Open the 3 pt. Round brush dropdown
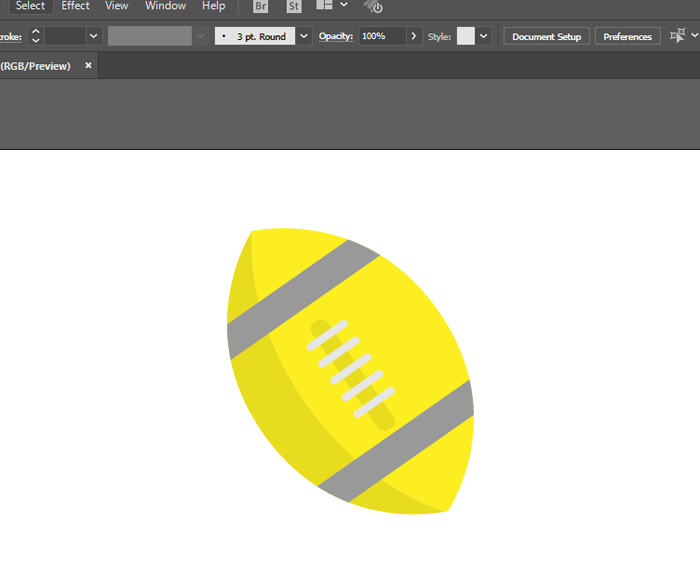The width and height of the screenshot is (700, 579). point(304,36)
